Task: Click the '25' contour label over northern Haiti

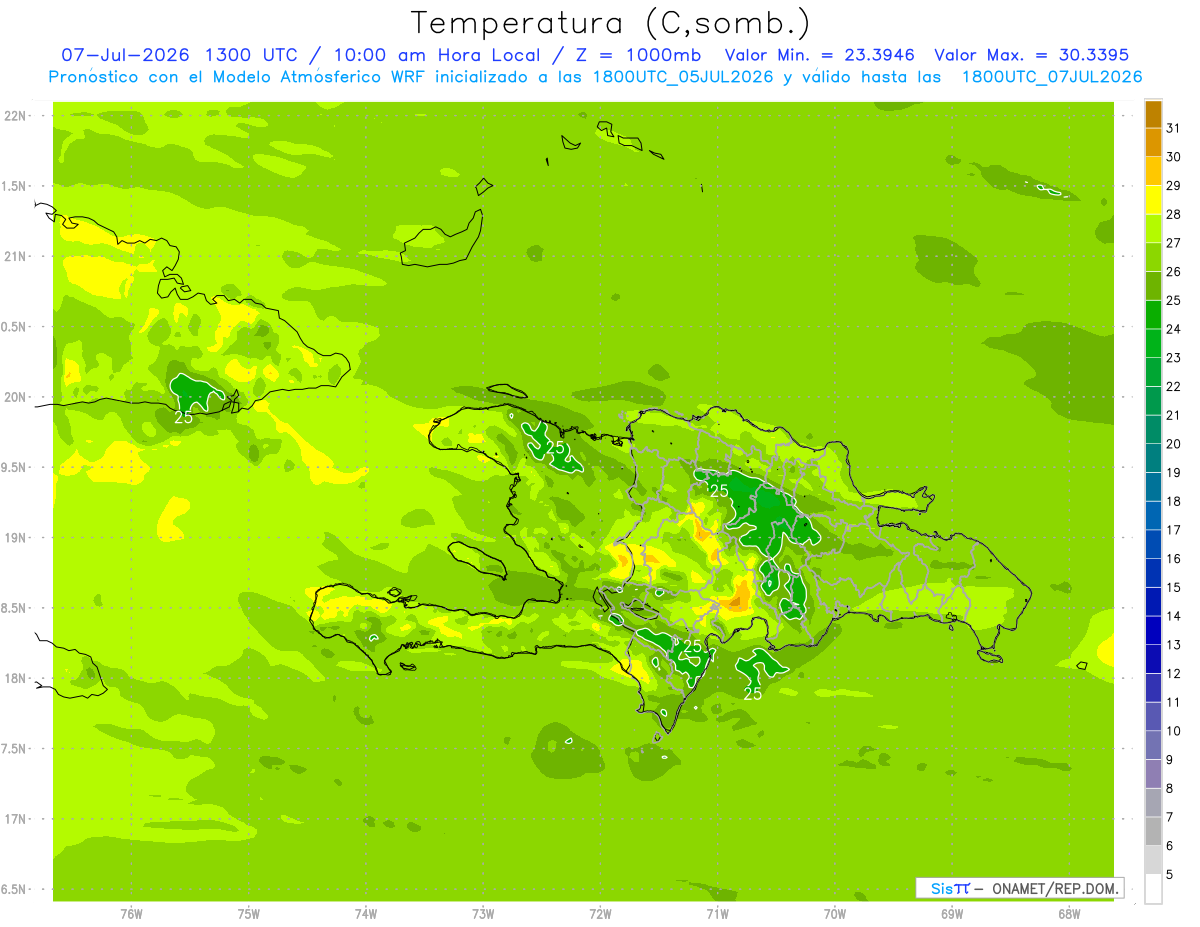Action: click(x=556, y=448)
